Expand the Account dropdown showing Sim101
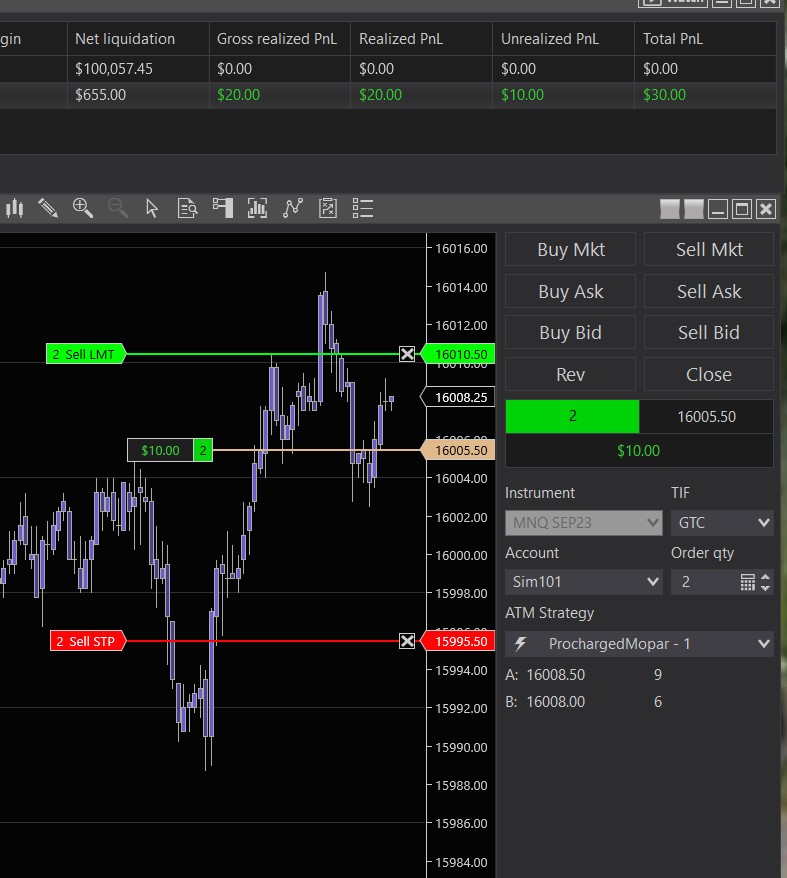The height and width of the screenshot is (878, 787). tap(583, 581)
